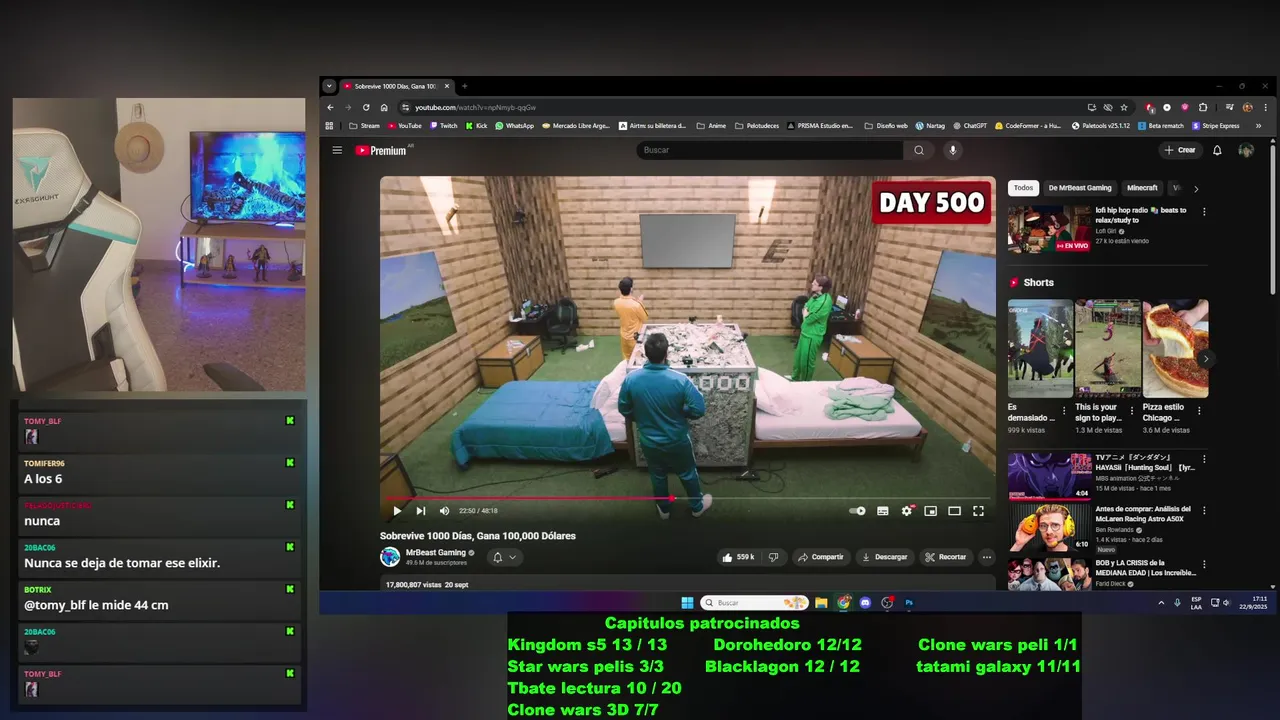Screen dimensions: 1280x720
Task: Open the lofi hip hop radio thumbnail
Action: pos(1050,229)
